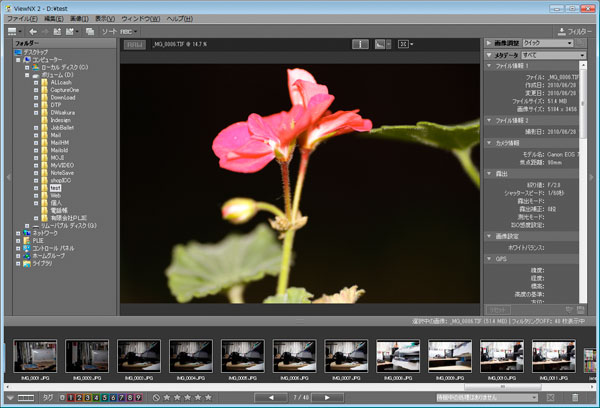Open the ウィンドウ(W) menu
Image resolution: width=600 pixels, height=408 pixels.
[140, 19]
